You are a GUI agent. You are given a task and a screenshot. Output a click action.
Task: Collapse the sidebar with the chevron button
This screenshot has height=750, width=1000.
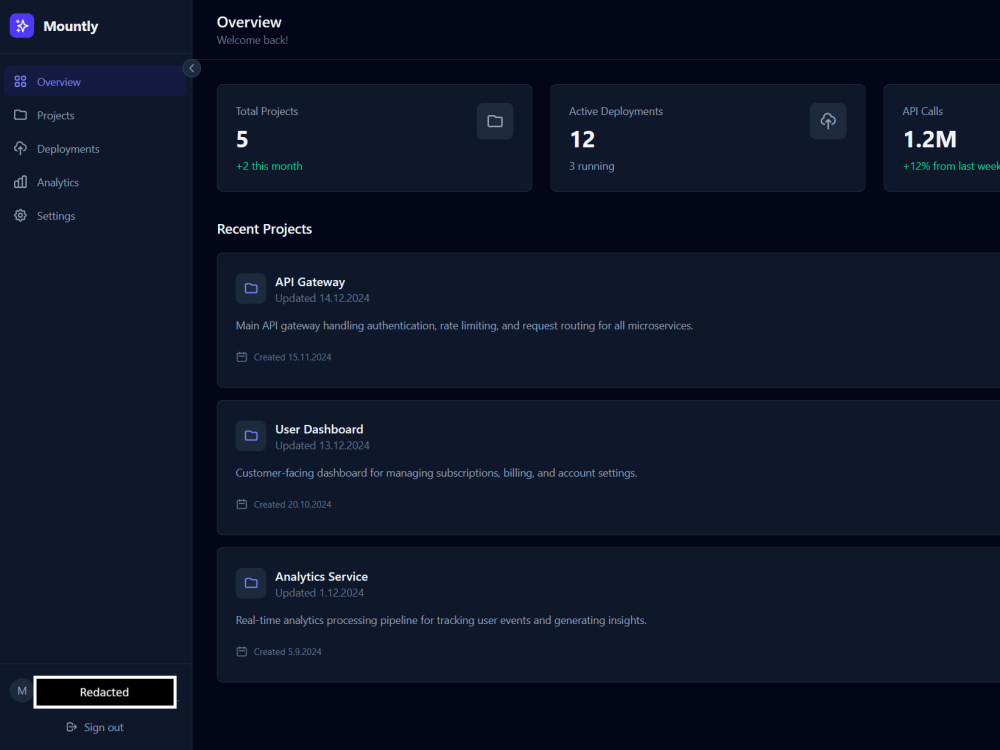pyautogui.click(x=191, y=68)
